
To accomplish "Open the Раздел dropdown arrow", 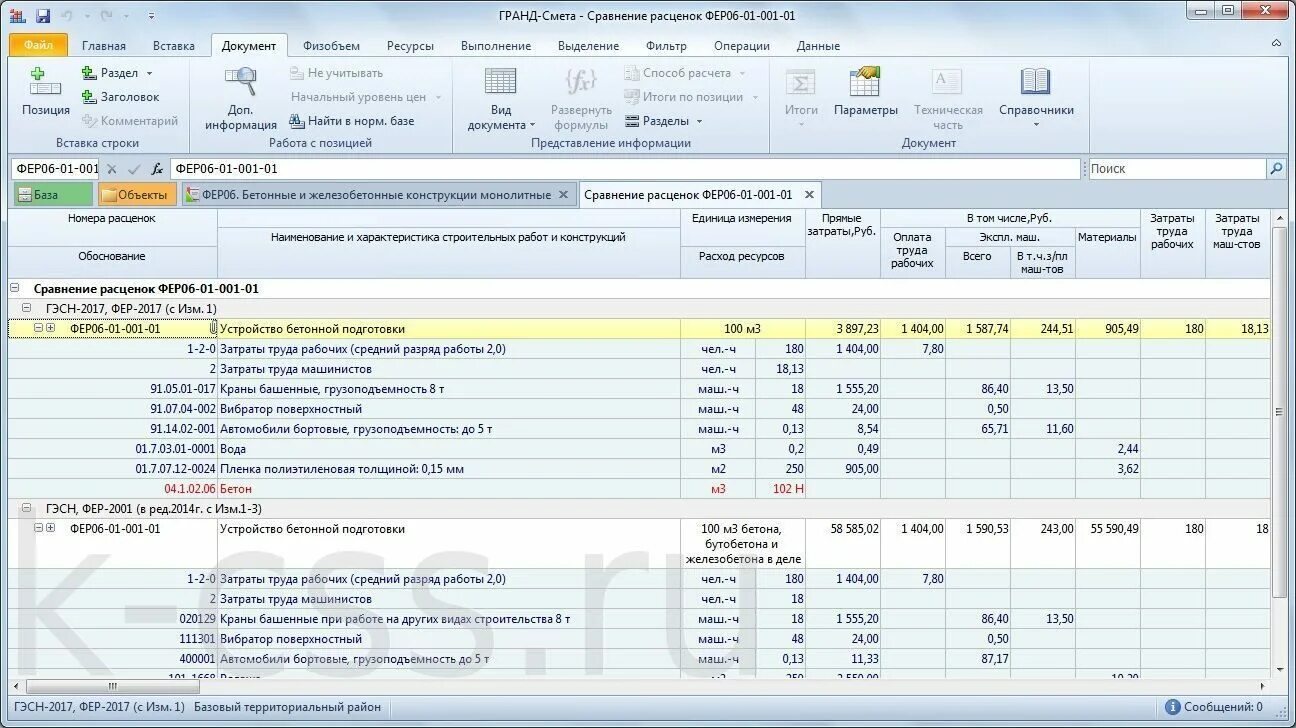I will point(149,74).
